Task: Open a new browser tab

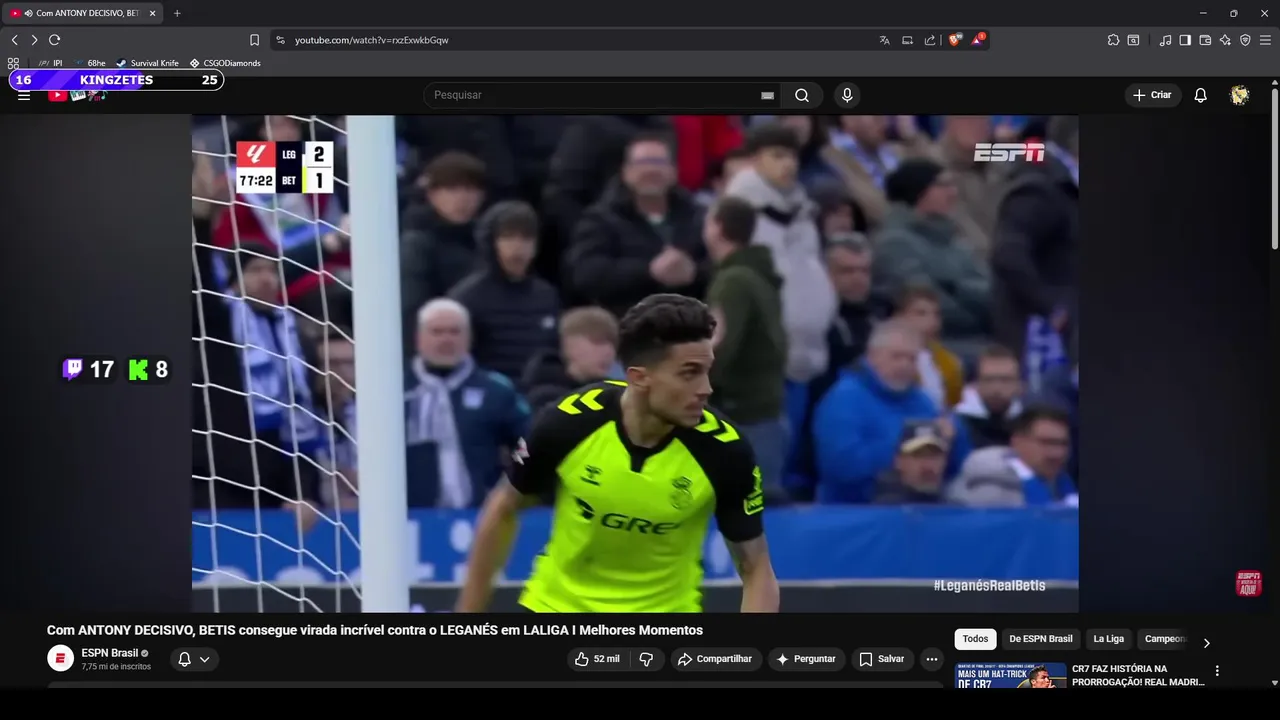Action: (x=177, y=13)
